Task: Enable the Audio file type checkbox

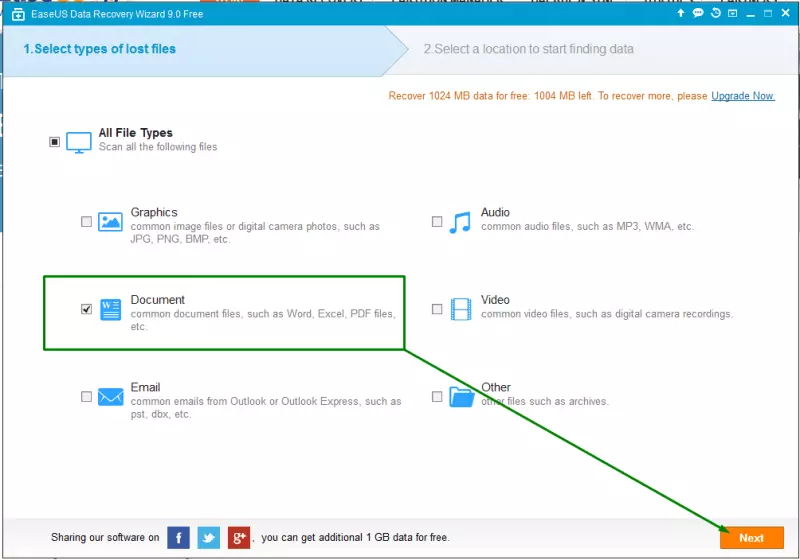Action: (x=437, y=222)
